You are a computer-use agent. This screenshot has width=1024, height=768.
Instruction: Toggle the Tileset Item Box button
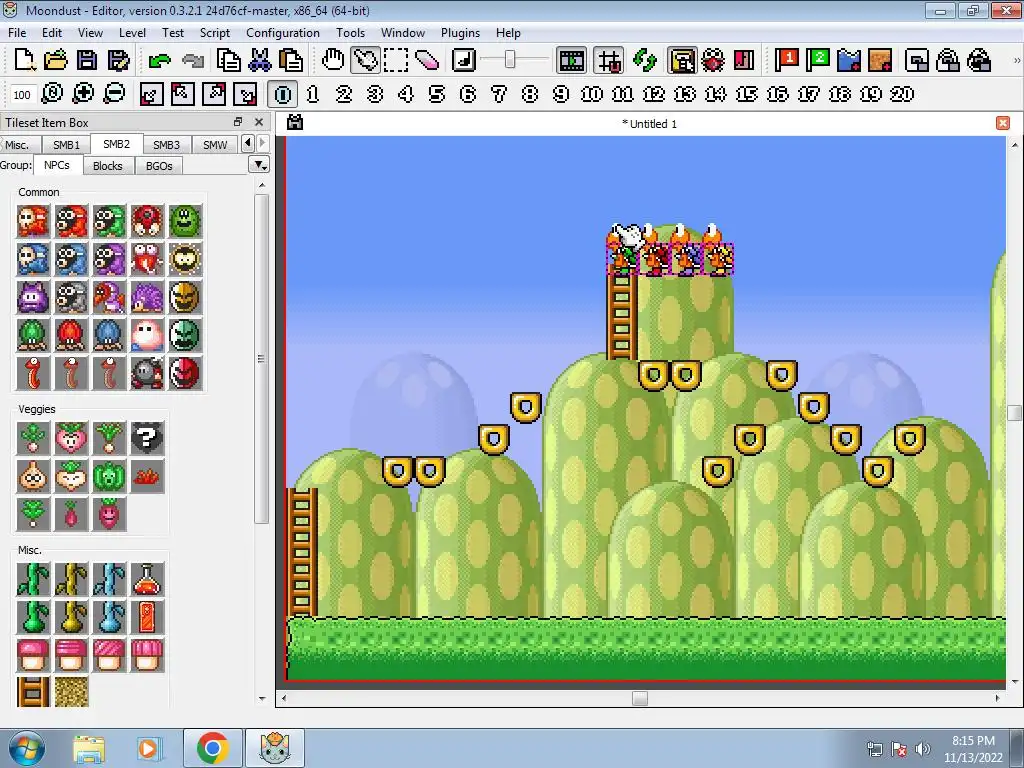(682, 60)
